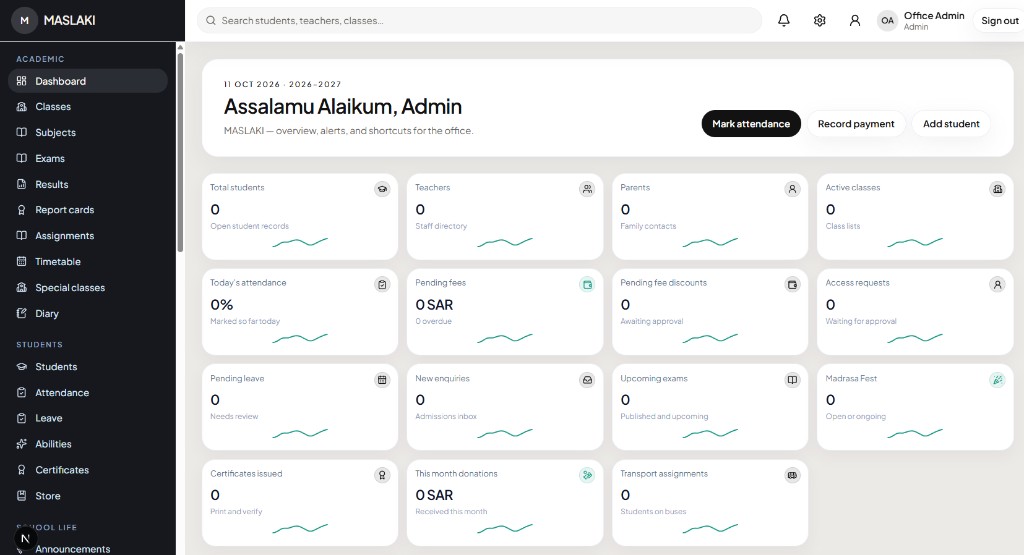Click the party icon on Madrasa Fest card
Viewport: 1024px width, 555px height.
coord(997,380)
